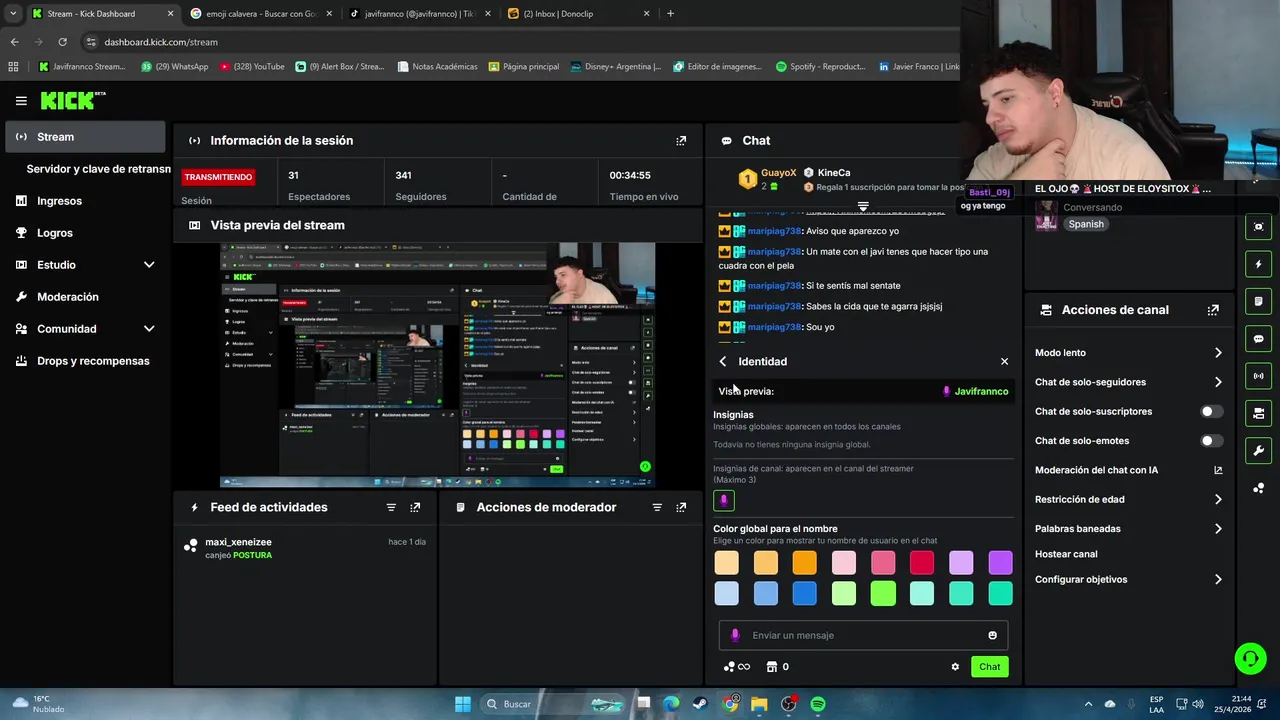Pop out the Acciones de moderador panel
The image size is (1280, 720).
tap(681, 508)
